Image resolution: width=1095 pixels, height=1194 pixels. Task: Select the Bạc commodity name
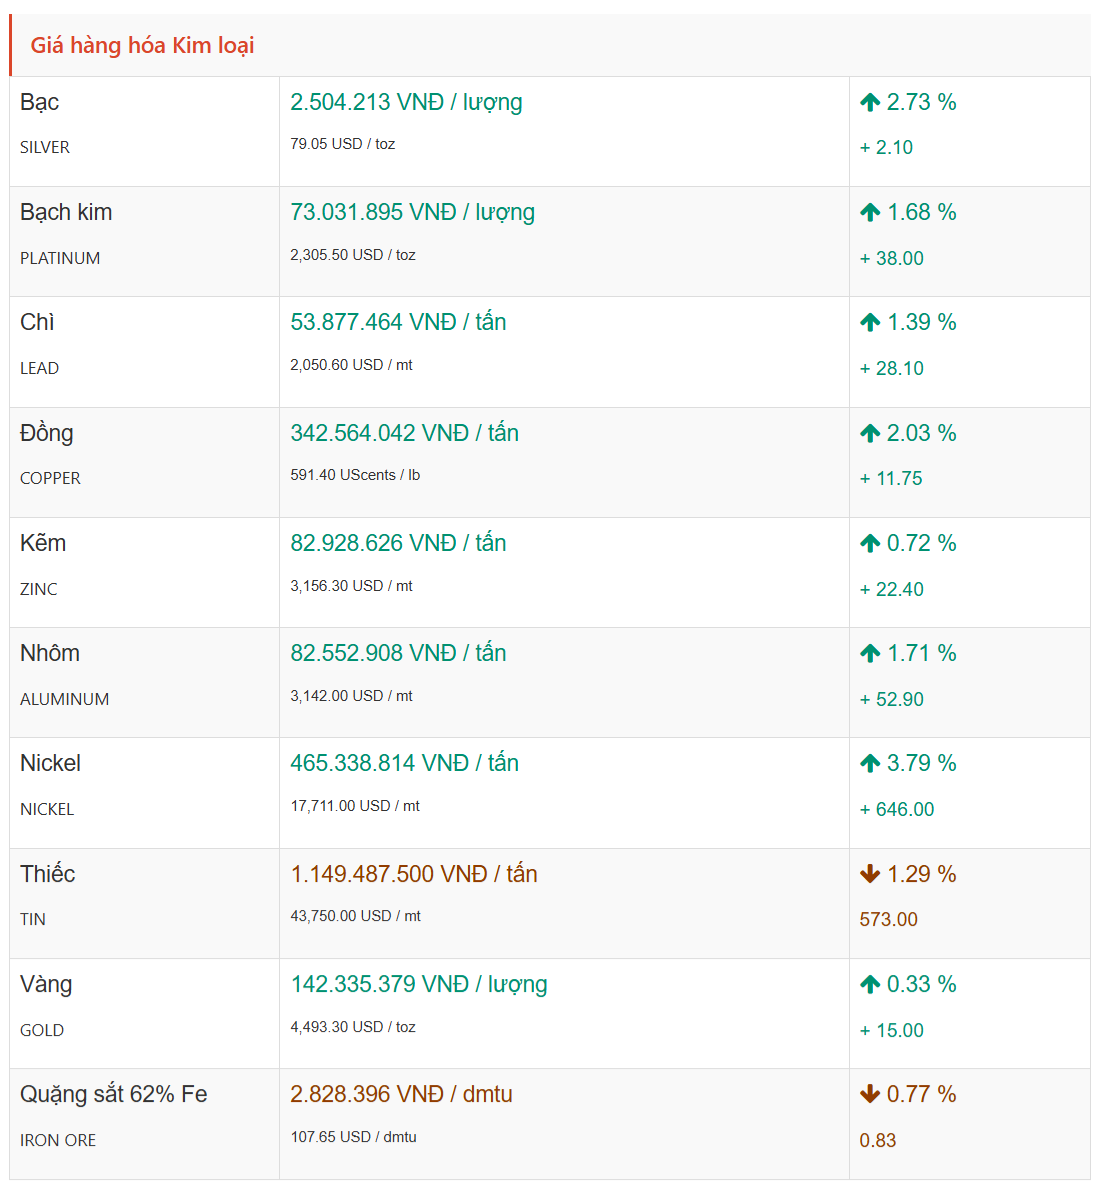(39, 102)
